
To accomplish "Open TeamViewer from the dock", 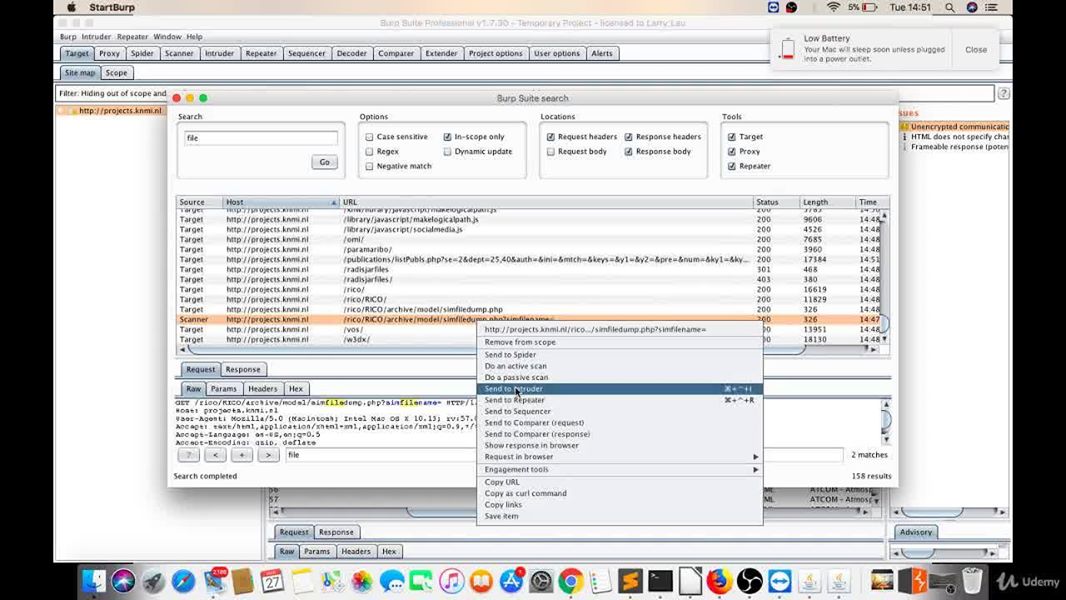I will click(x=779, y=581).
